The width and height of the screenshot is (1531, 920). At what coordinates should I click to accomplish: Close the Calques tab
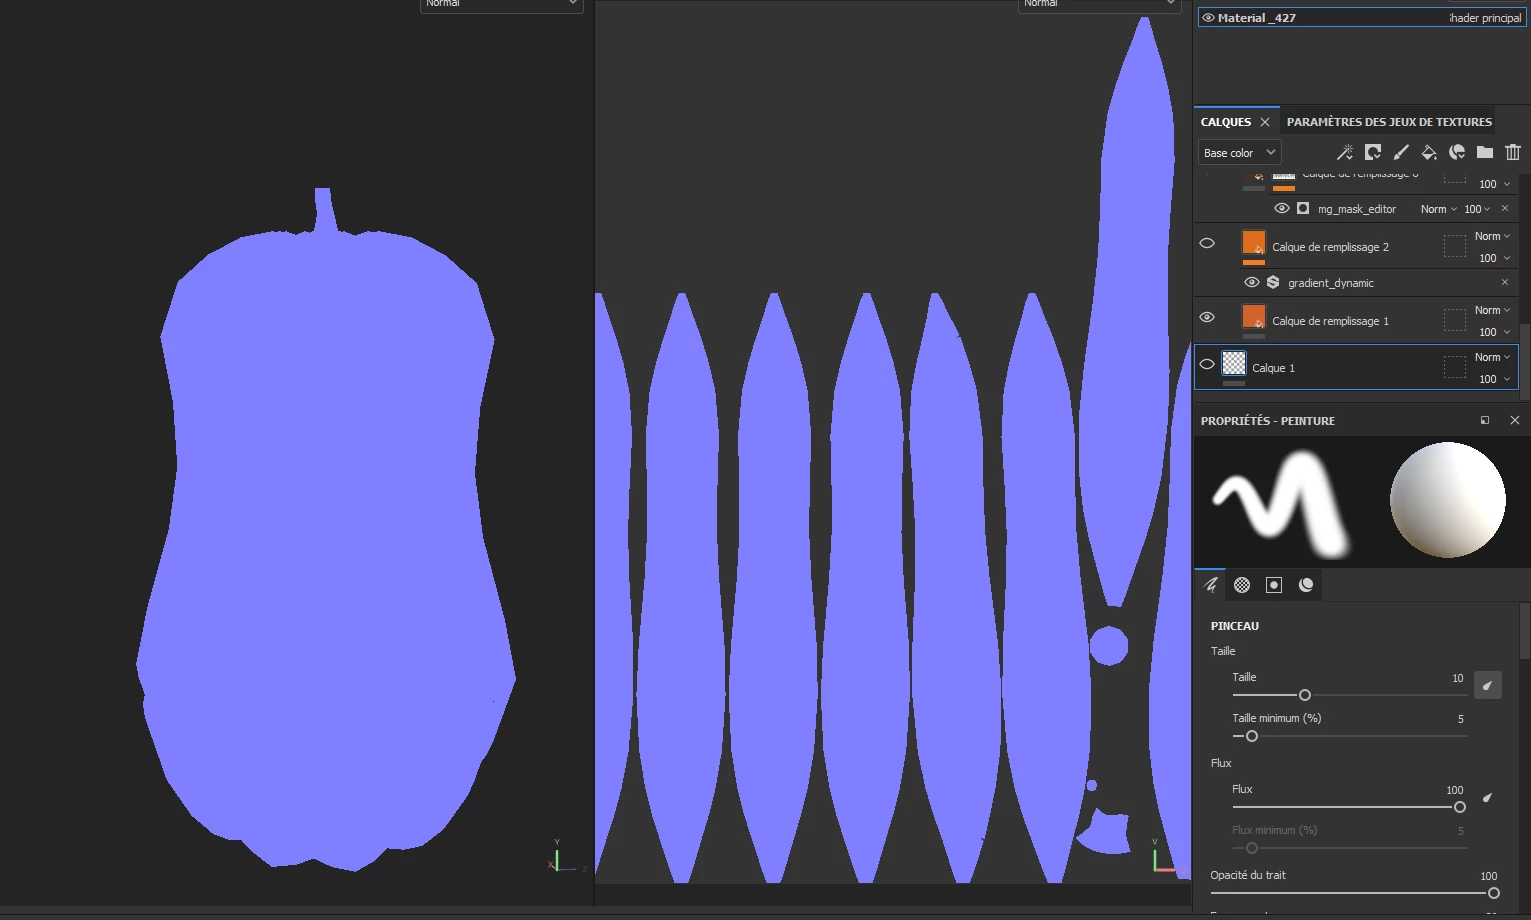[1265, 122]
